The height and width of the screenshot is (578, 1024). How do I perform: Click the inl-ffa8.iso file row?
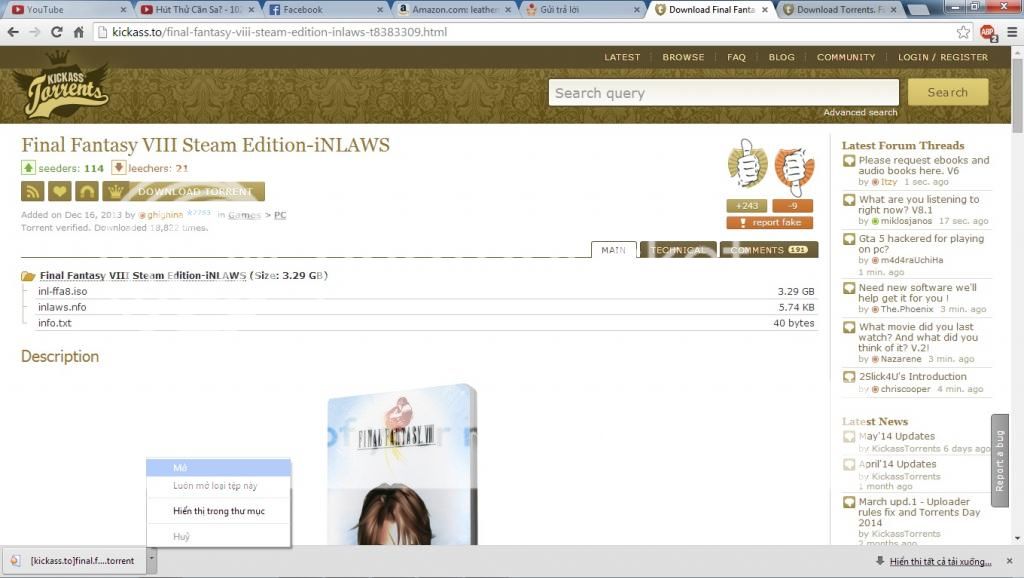(x=426, y=291)
